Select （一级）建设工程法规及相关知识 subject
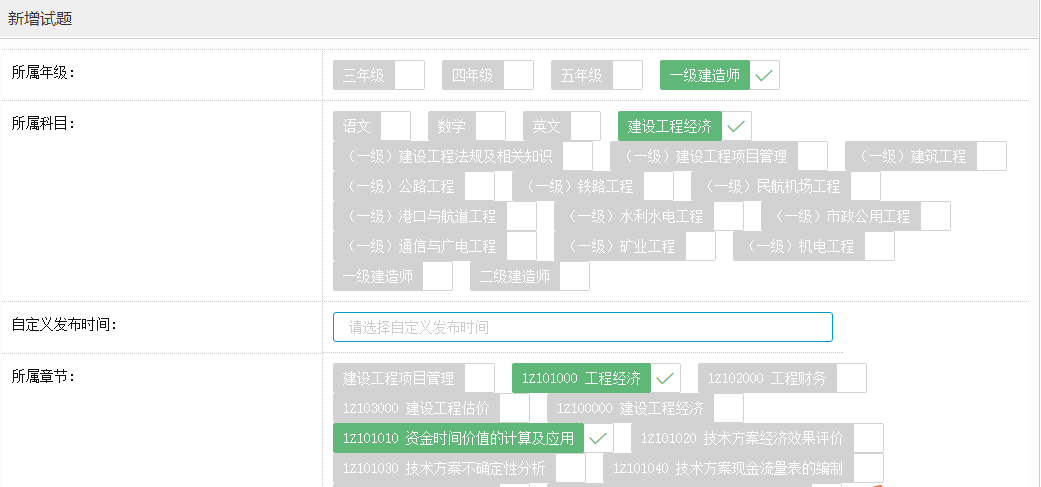Viewport: 1041px width, 487px height. [x=448, y=156]
